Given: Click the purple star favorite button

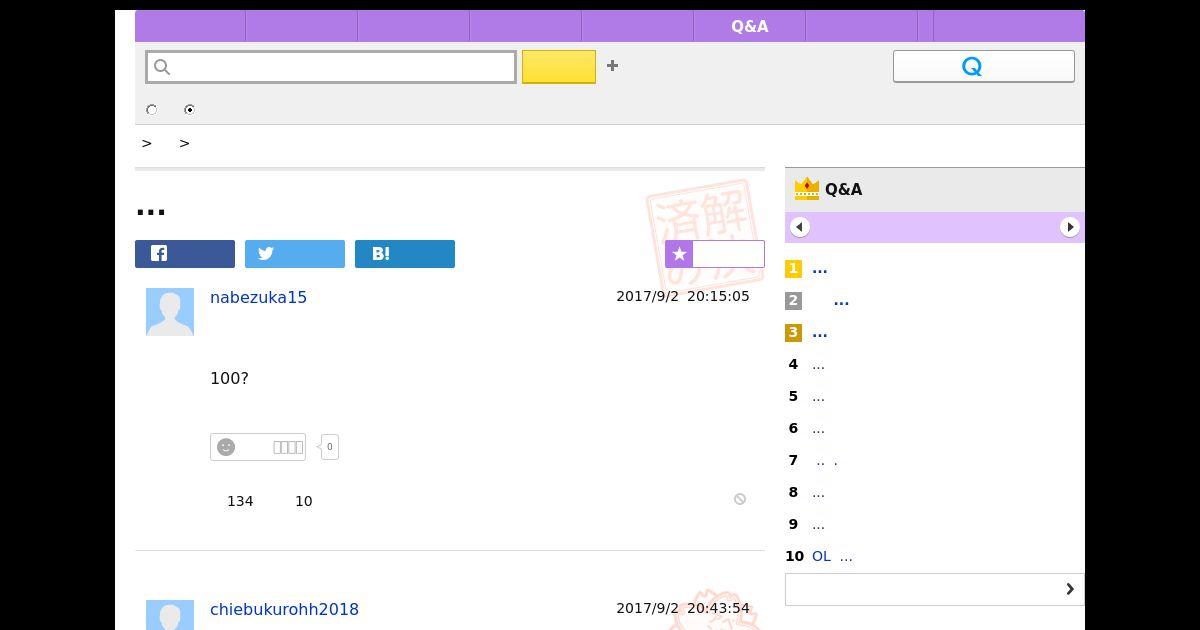Looking at the screenshot, I should click(x=715, y=254).
